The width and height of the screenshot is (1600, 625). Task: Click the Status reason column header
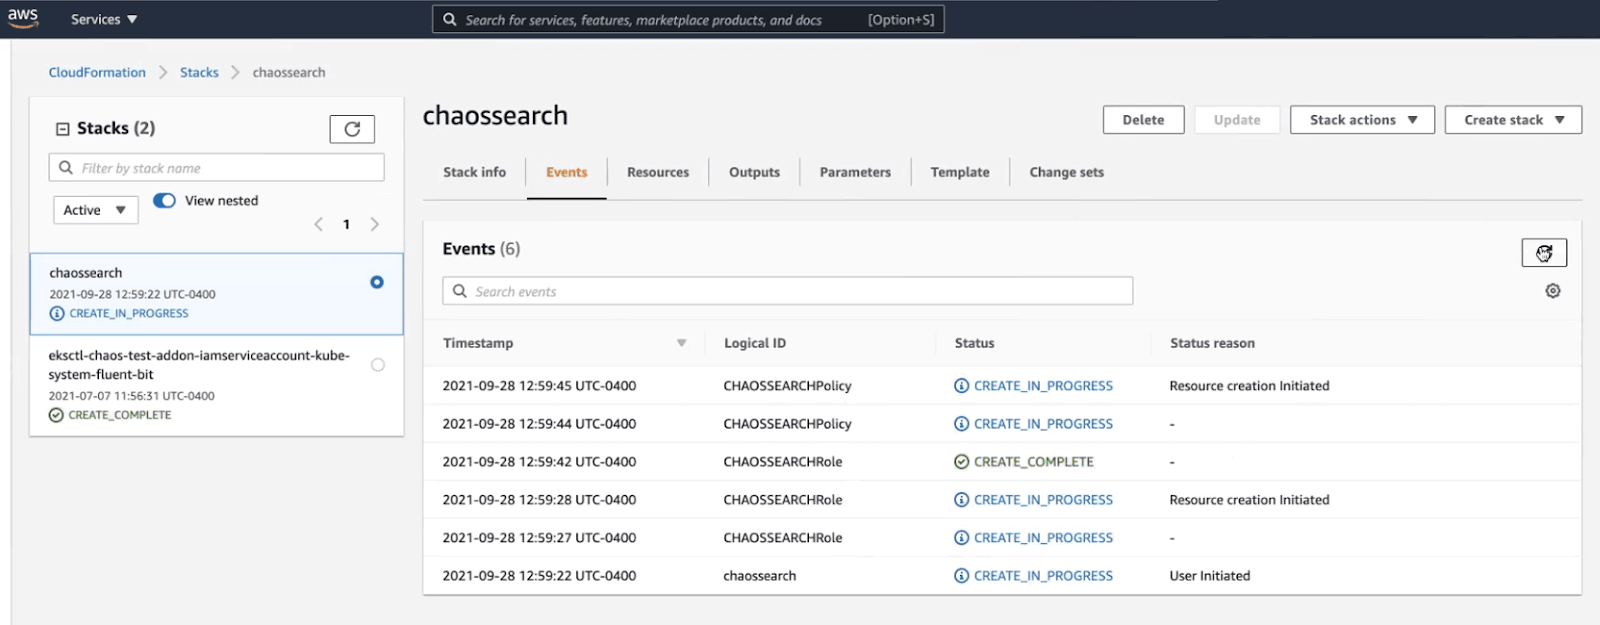pos(1212,343)
